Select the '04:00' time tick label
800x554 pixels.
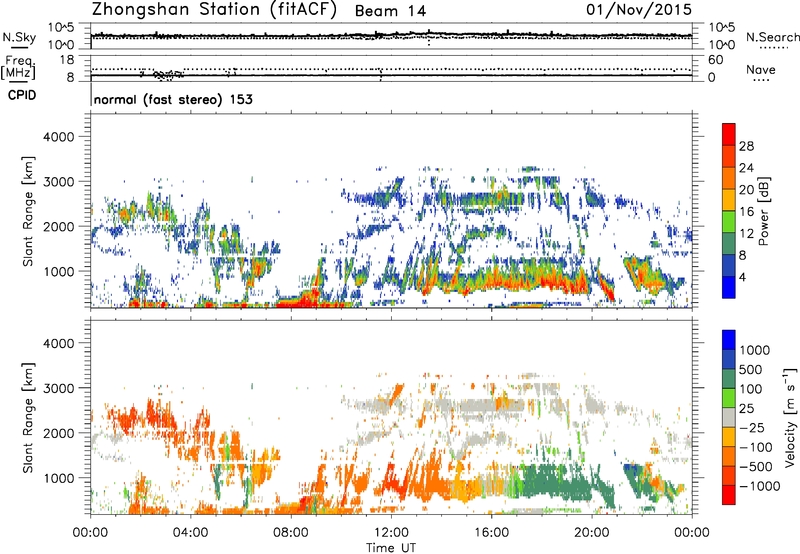click(x=191, y=533)
